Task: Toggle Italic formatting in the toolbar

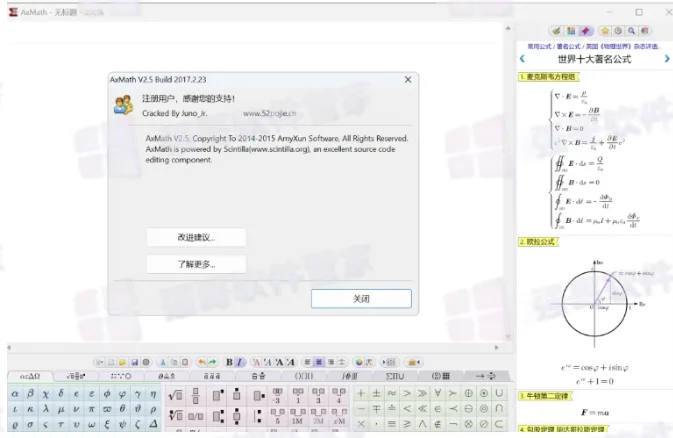Action: (239, 362)
